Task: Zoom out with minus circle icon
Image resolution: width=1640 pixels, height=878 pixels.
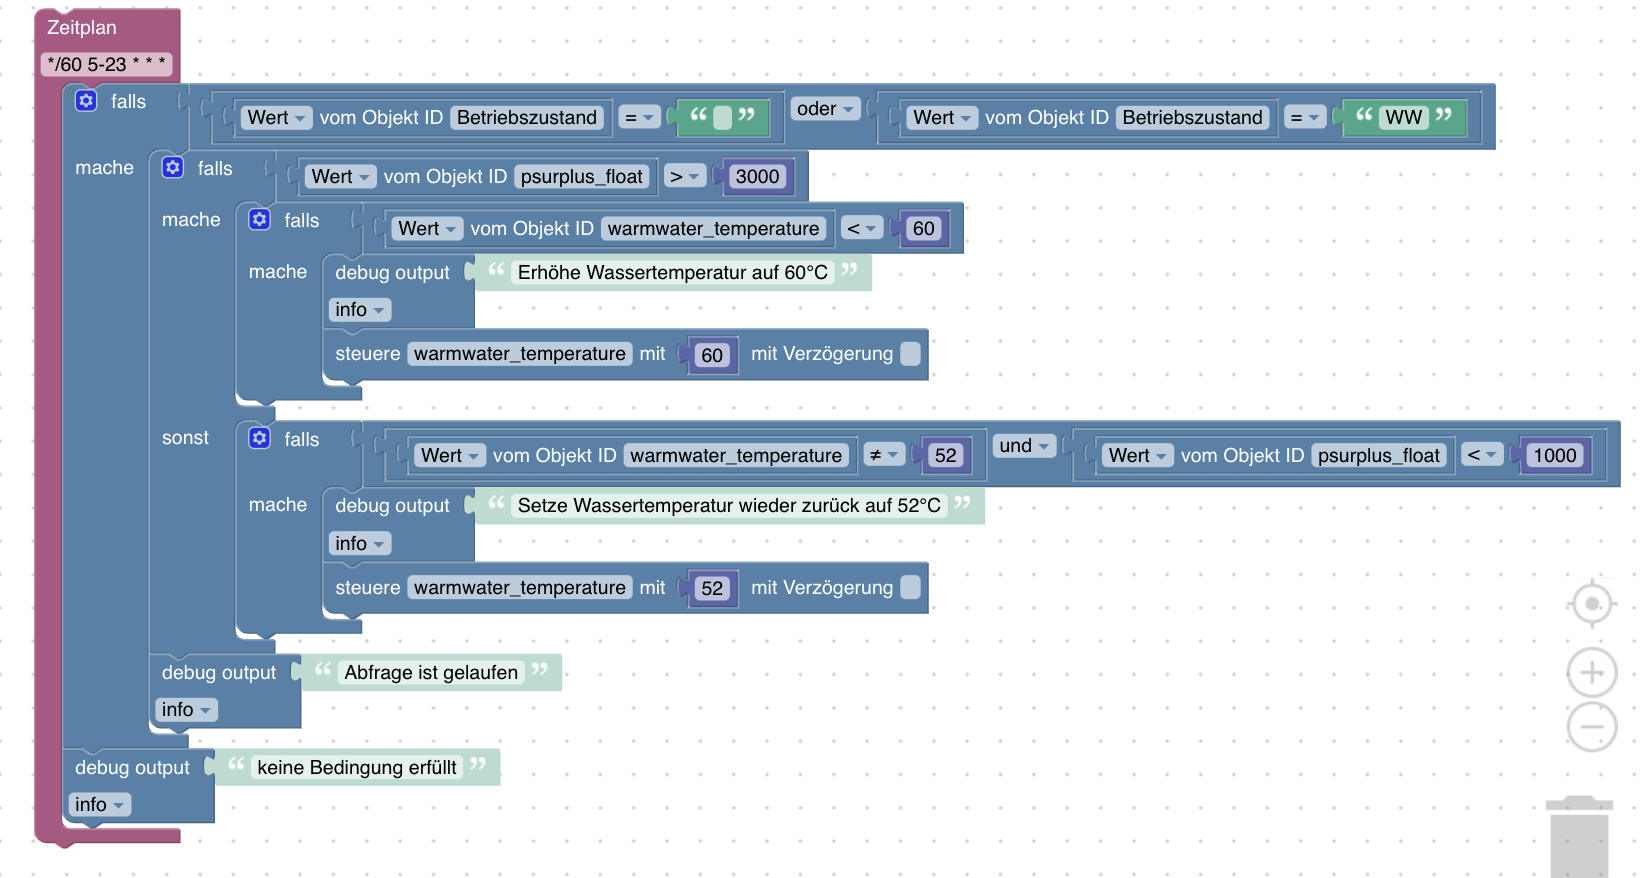Action: (x=1592, y=727)
